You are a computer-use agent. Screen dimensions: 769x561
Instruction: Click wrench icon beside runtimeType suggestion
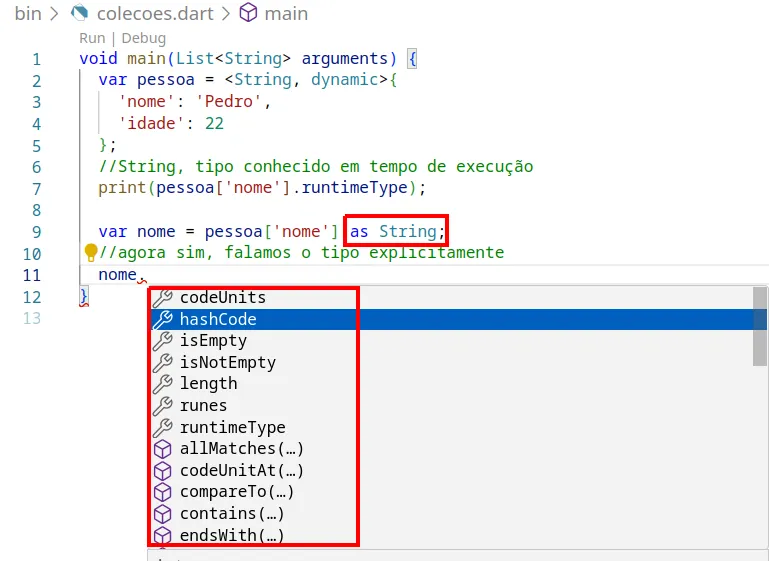[x=162, y=427]
